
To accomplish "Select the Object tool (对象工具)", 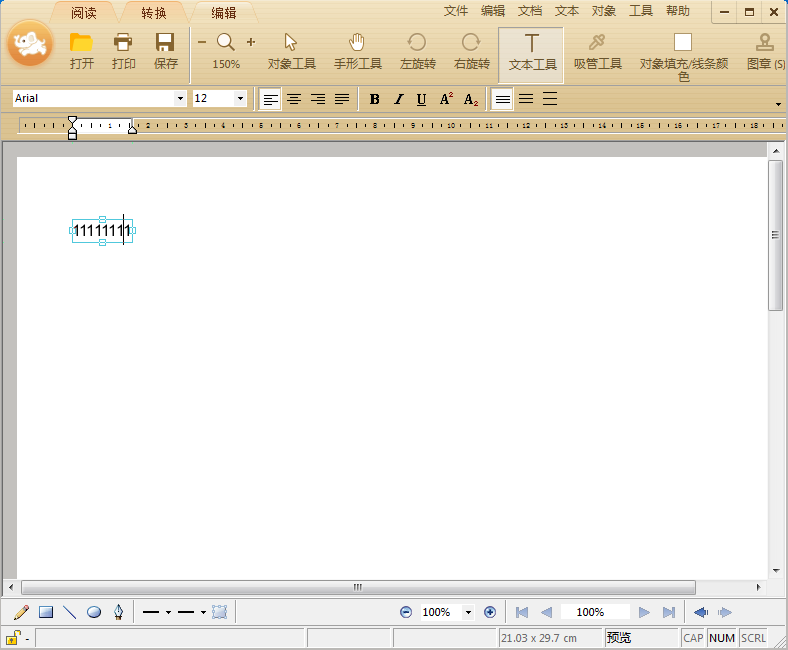I will point(291,43).
